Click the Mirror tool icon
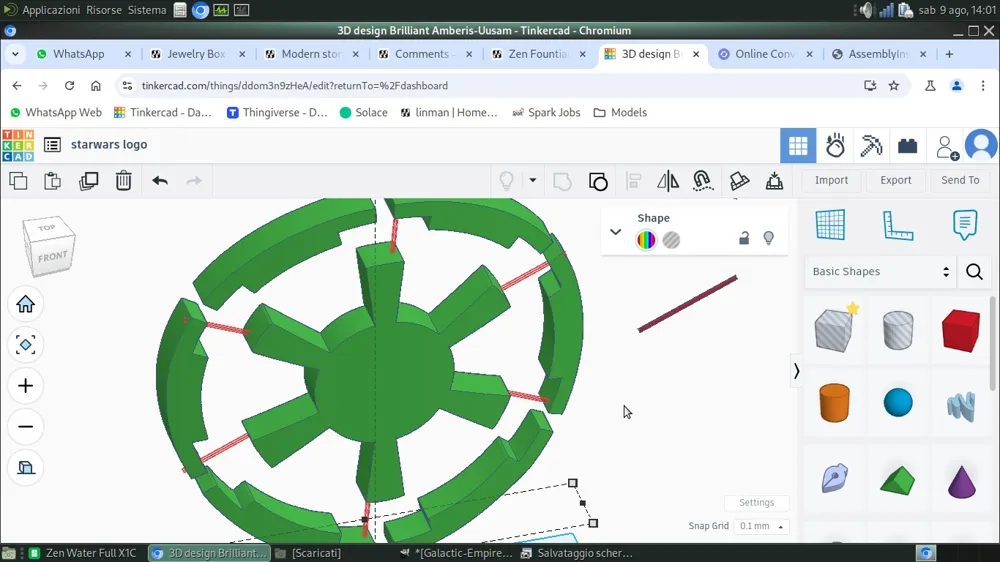1000x562 pixels. pos(668,181)
